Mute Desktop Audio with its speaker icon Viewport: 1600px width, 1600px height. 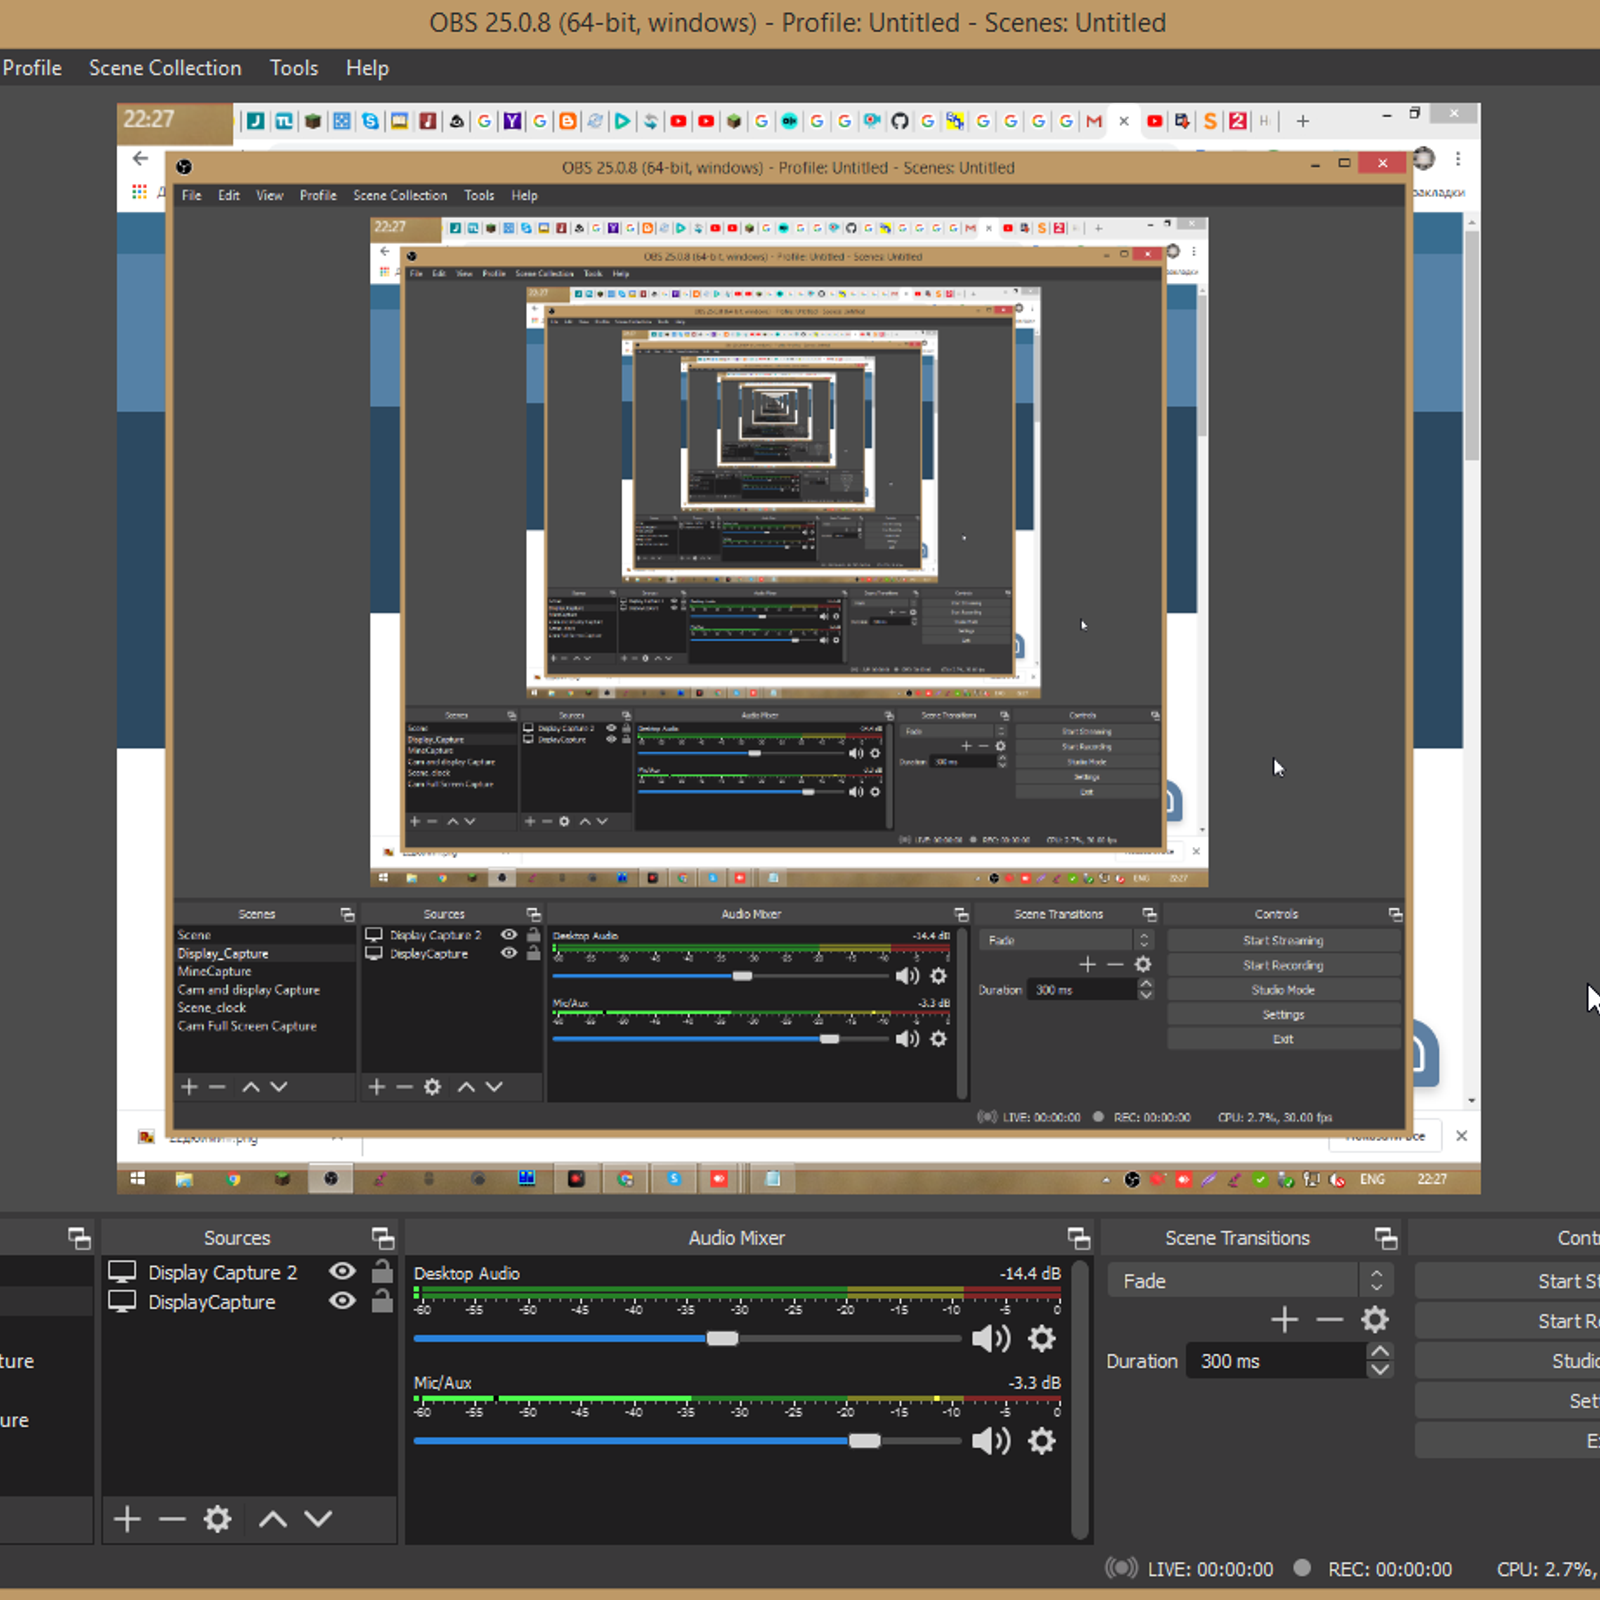click(990, 1338)
